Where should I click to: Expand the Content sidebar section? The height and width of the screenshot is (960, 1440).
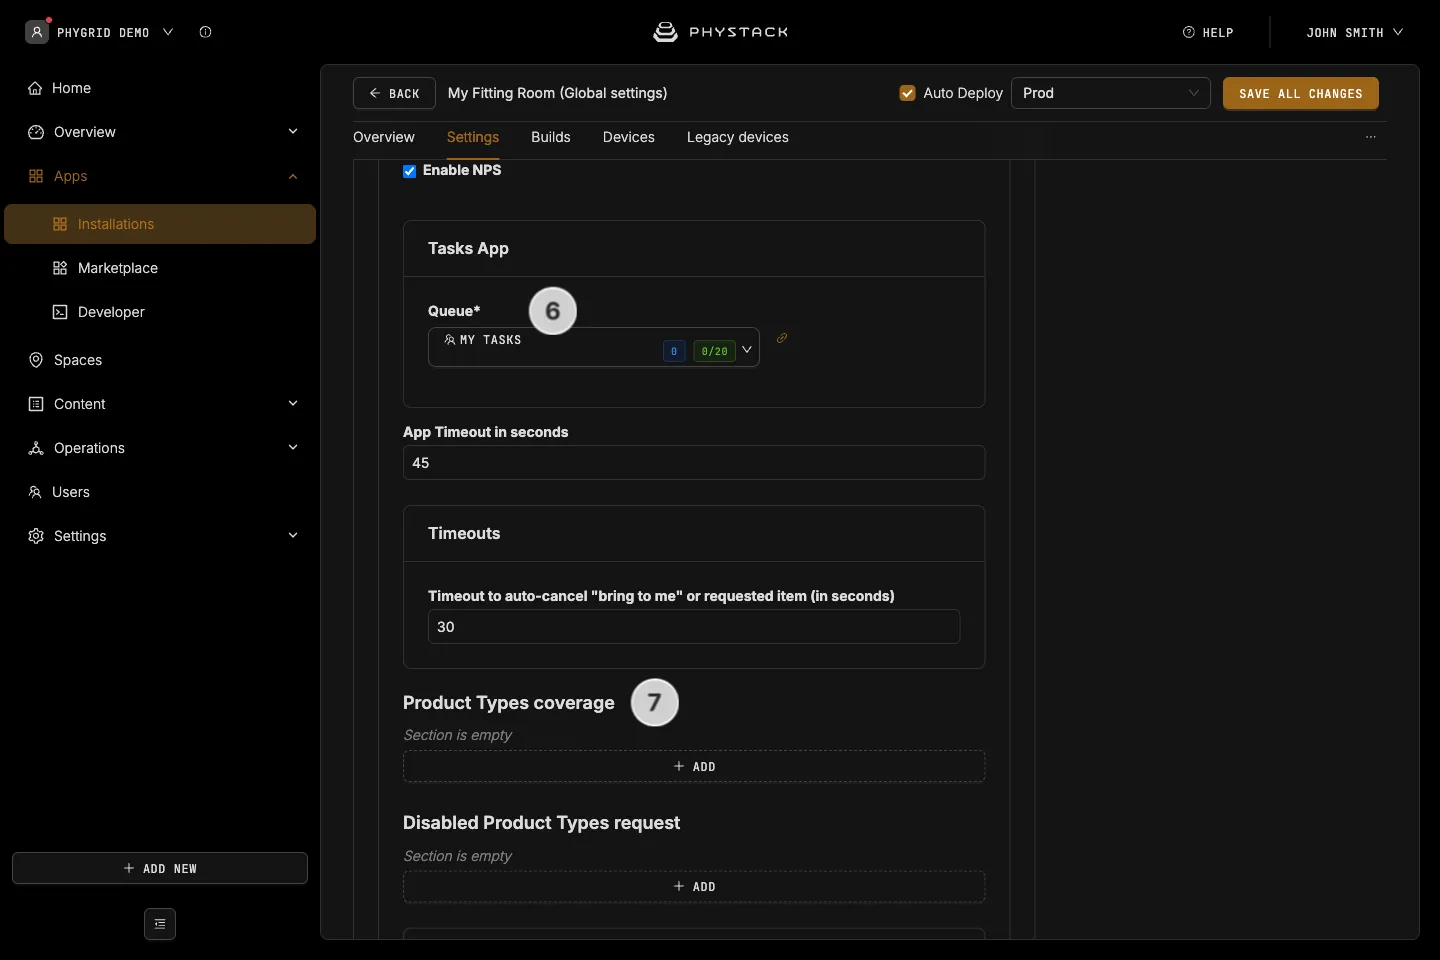click(x=293, y=404)
